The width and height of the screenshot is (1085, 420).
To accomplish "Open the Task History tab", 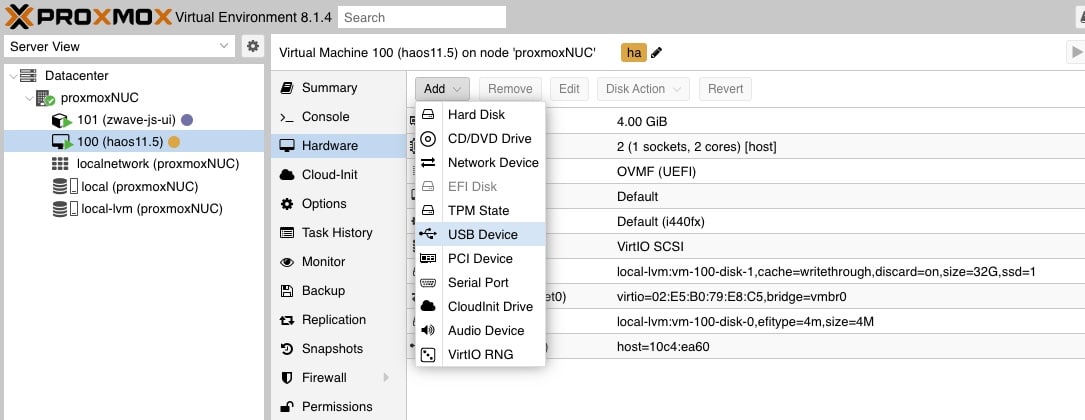I will (338, 232).
